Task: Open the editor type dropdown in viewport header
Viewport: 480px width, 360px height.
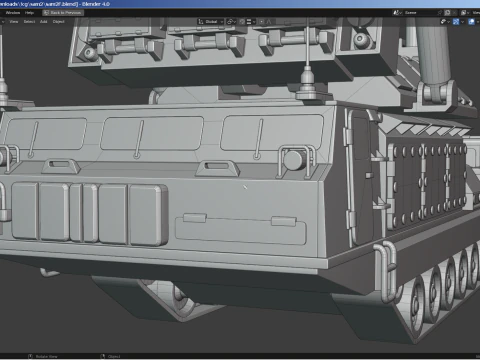Action: [x=3, y=22]
